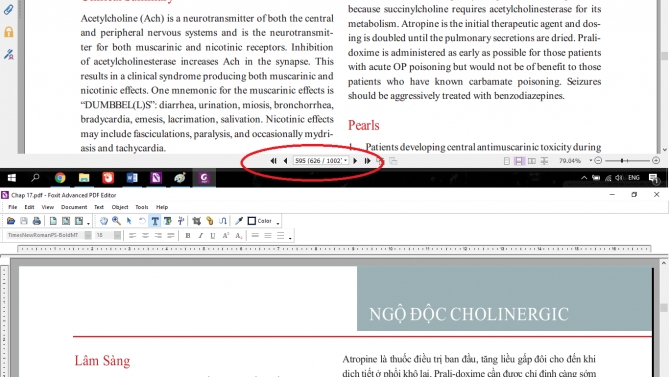The width and height of the screenshot is (670, 377).
Task: Go to next page arrow
Action: pos(355,161)
